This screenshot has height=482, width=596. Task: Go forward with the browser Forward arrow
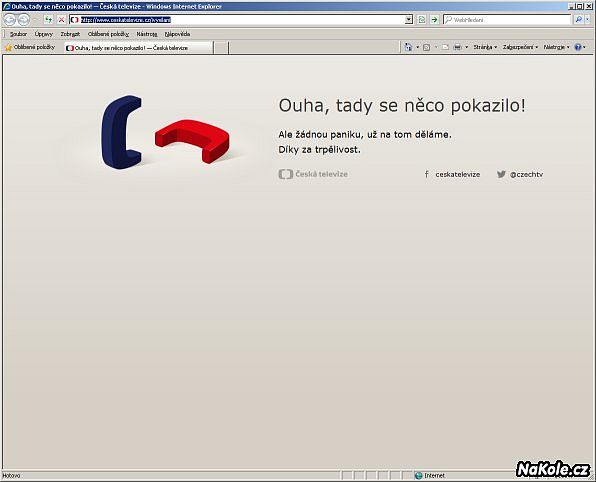point(24,19)
